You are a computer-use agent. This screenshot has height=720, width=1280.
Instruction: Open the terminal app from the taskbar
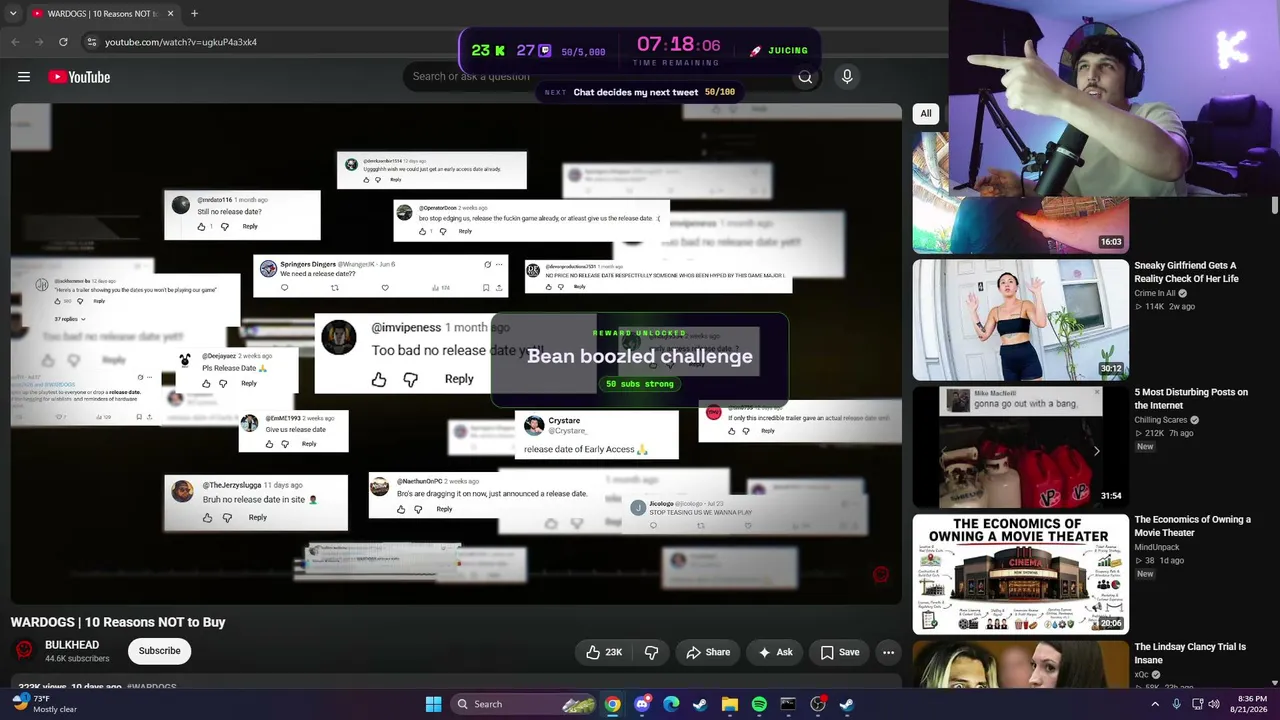pos(788,704)
